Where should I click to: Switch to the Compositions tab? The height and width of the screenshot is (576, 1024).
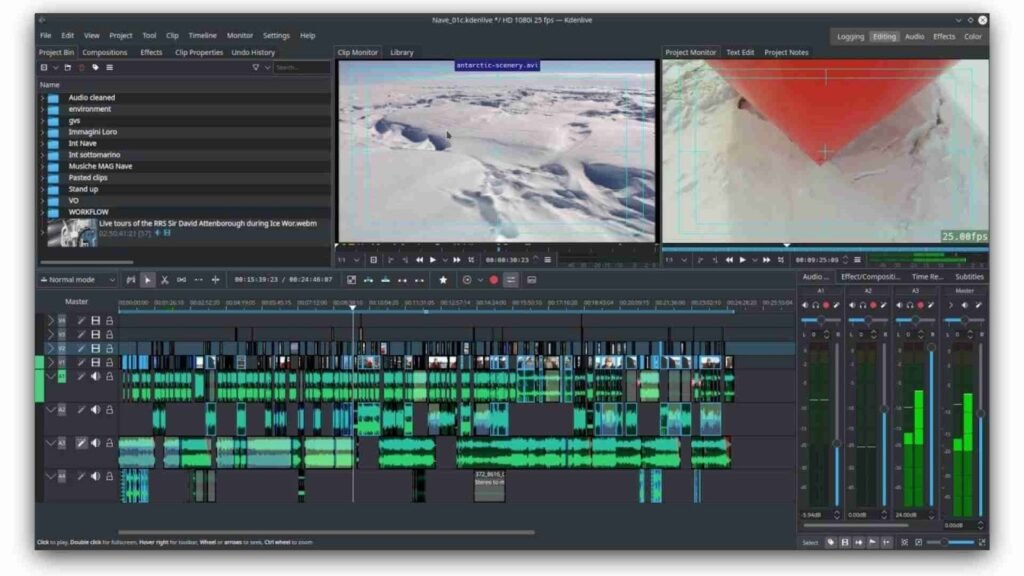point(104,52)
